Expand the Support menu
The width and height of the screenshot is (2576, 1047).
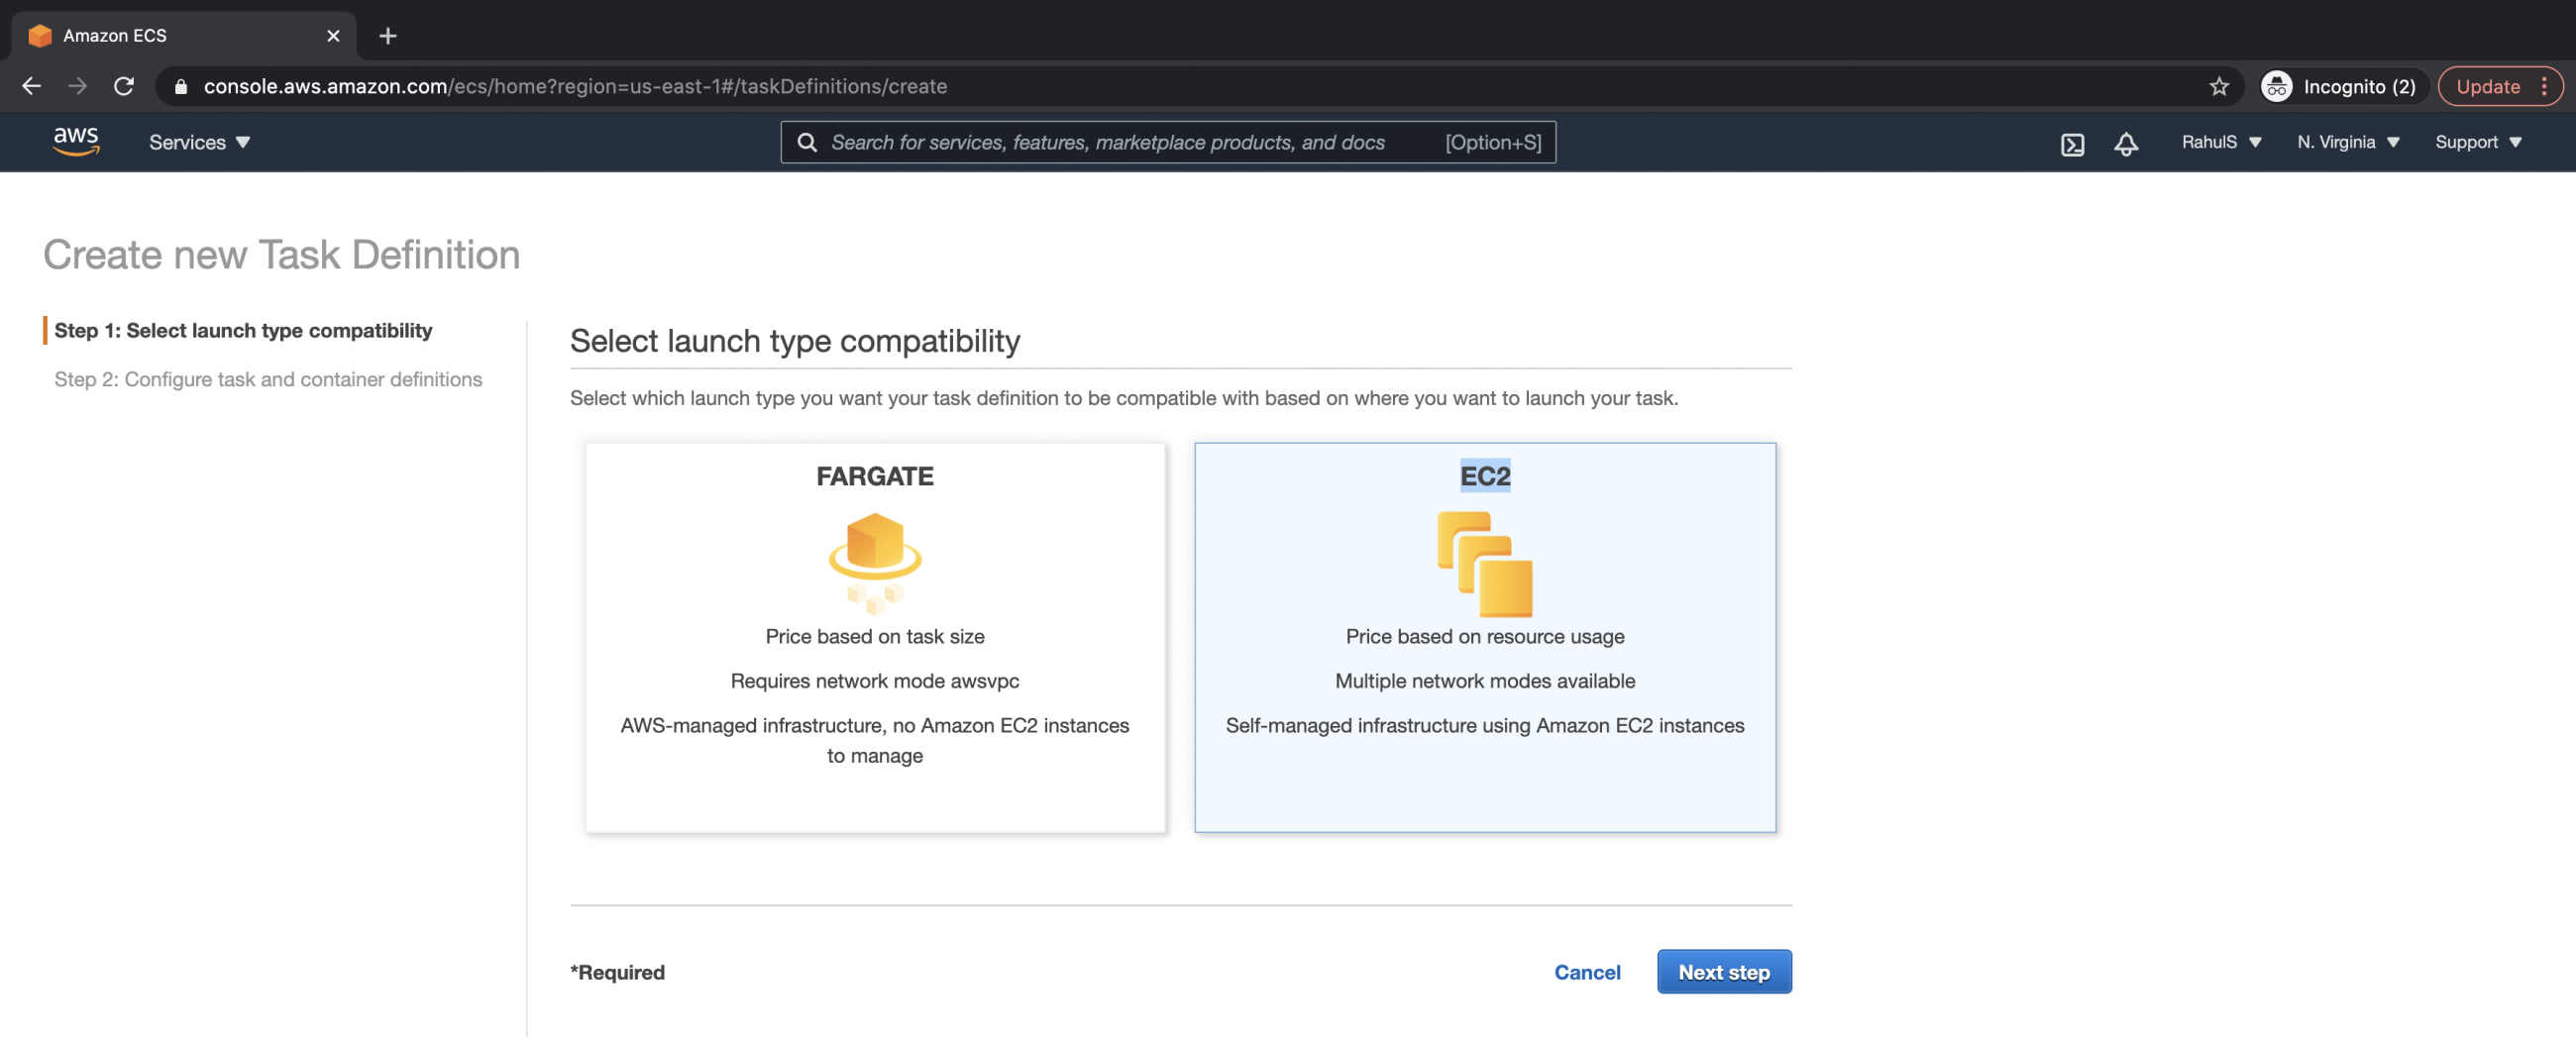(2477, 142)
